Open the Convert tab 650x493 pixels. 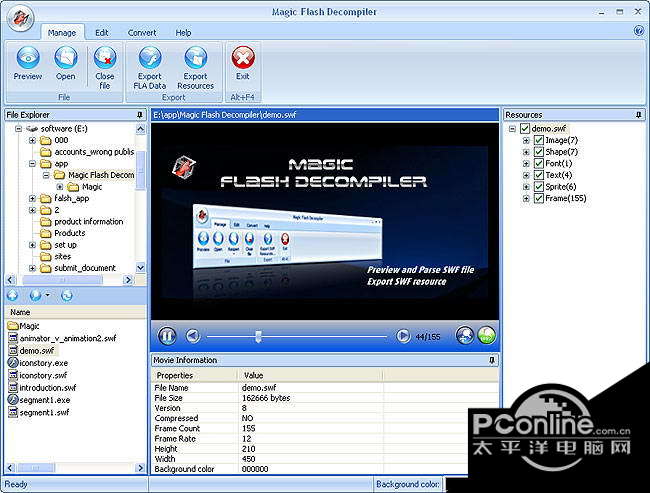click(142, 32)
